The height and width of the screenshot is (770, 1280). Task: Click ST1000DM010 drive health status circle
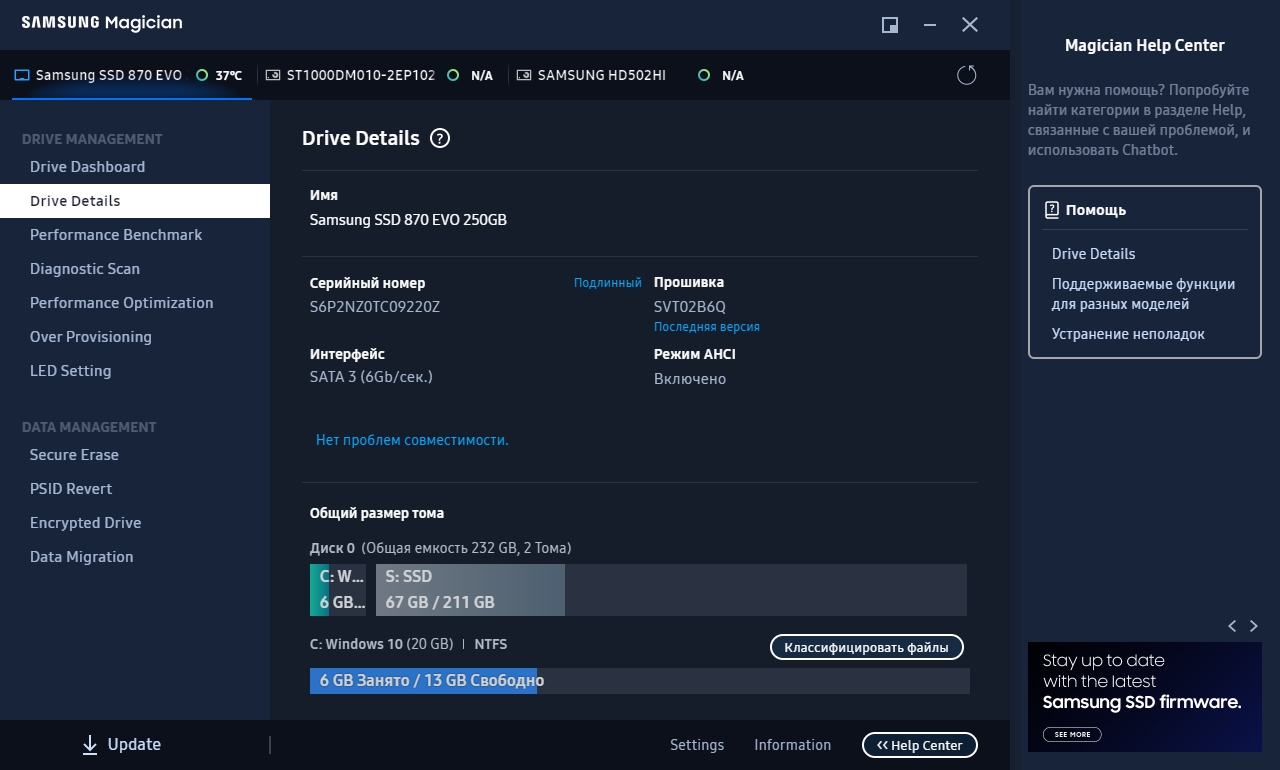pos(453,75)
